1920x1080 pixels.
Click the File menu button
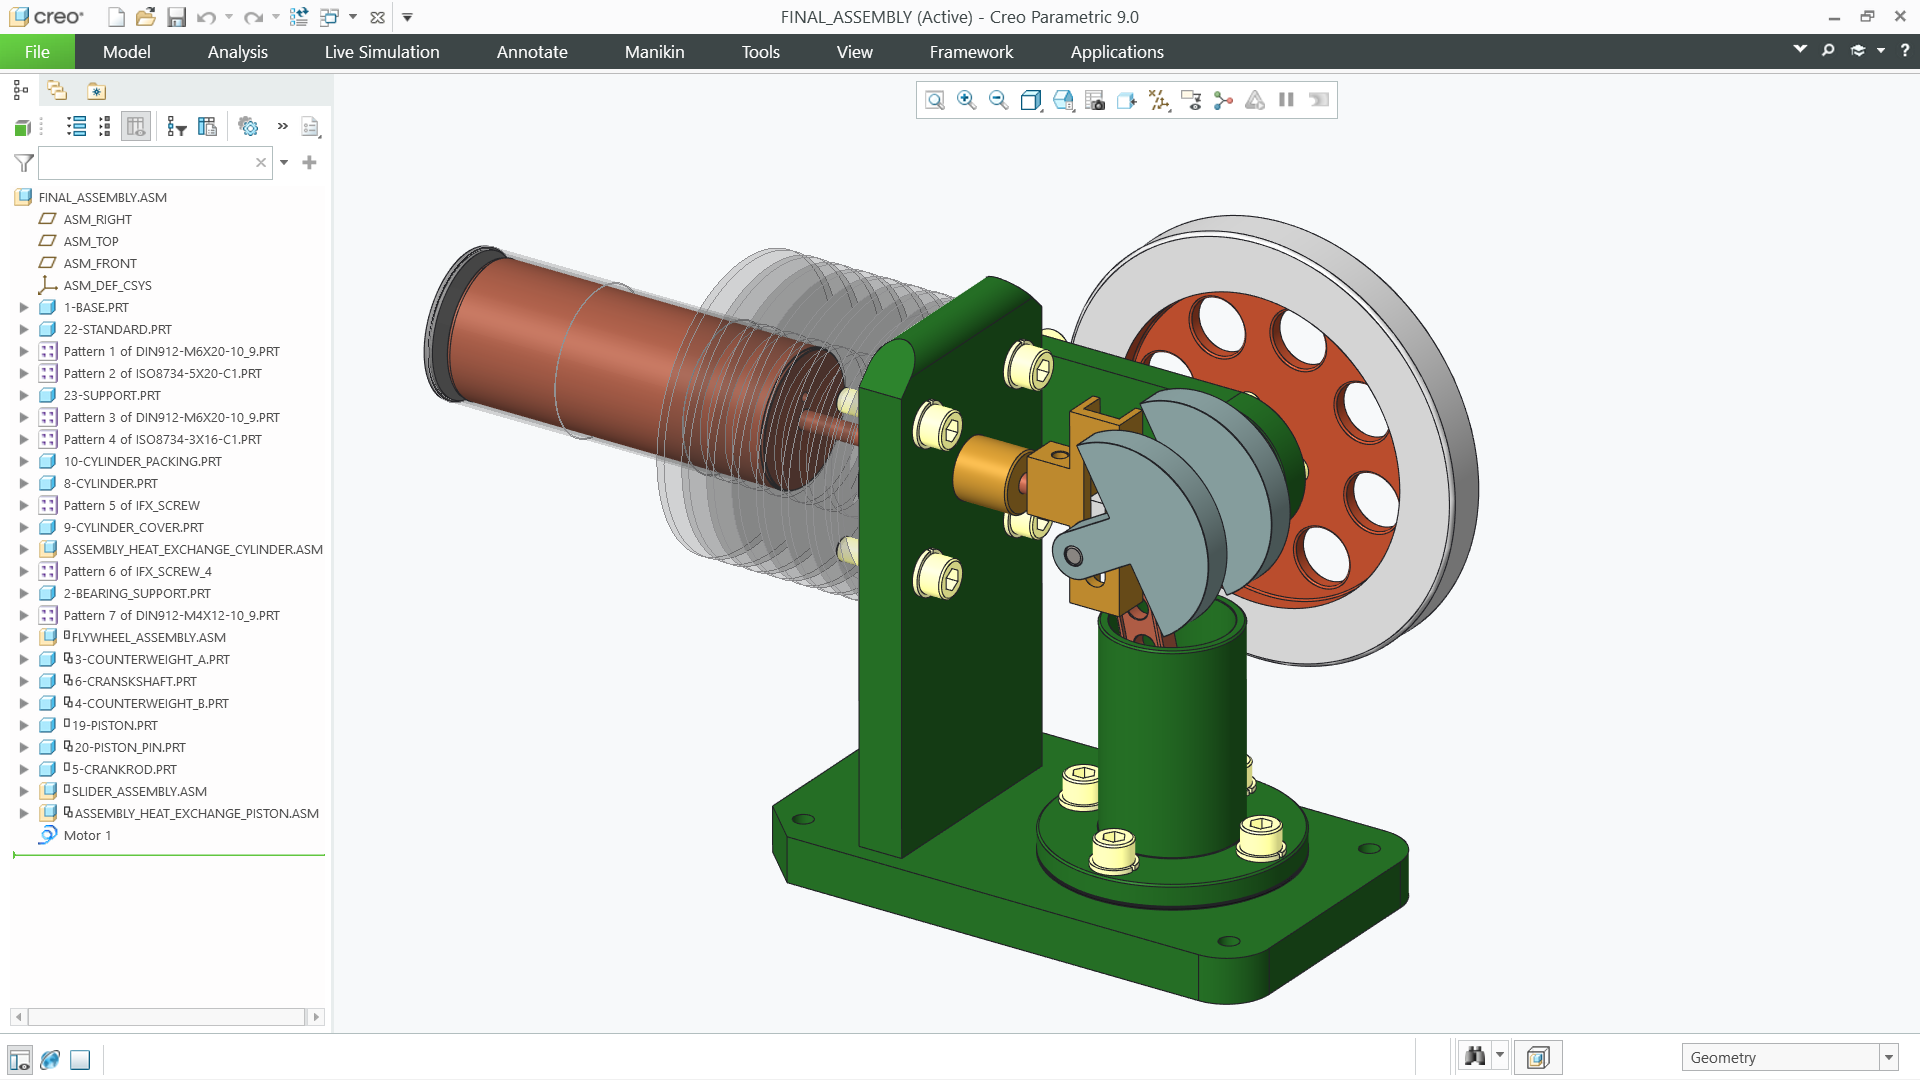[37, 52]
